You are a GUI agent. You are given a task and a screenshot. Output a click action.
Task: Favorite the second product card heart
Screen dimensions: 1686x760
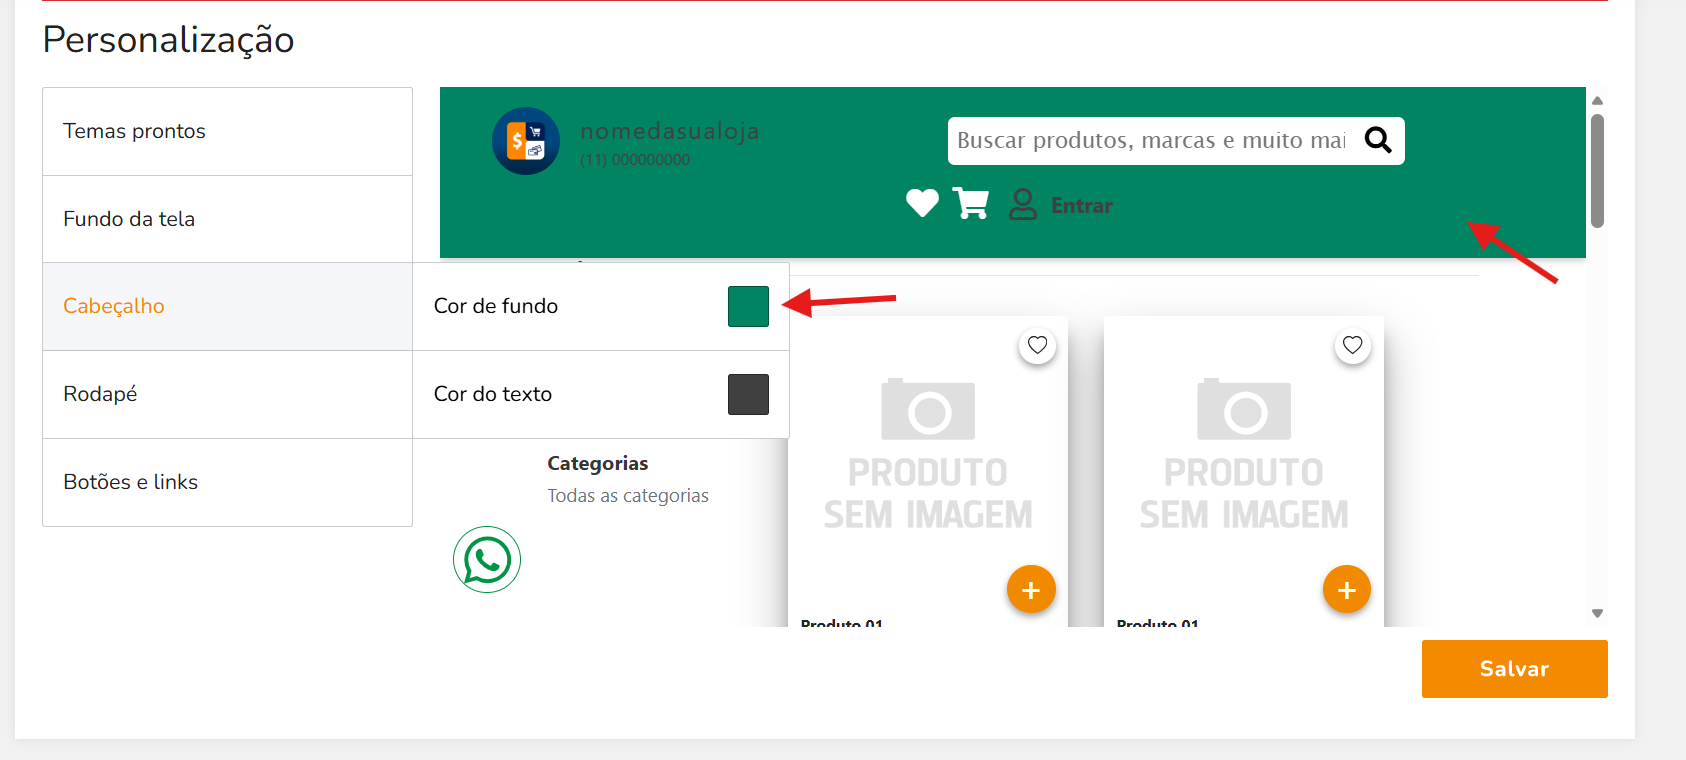tap(1353, 346)
